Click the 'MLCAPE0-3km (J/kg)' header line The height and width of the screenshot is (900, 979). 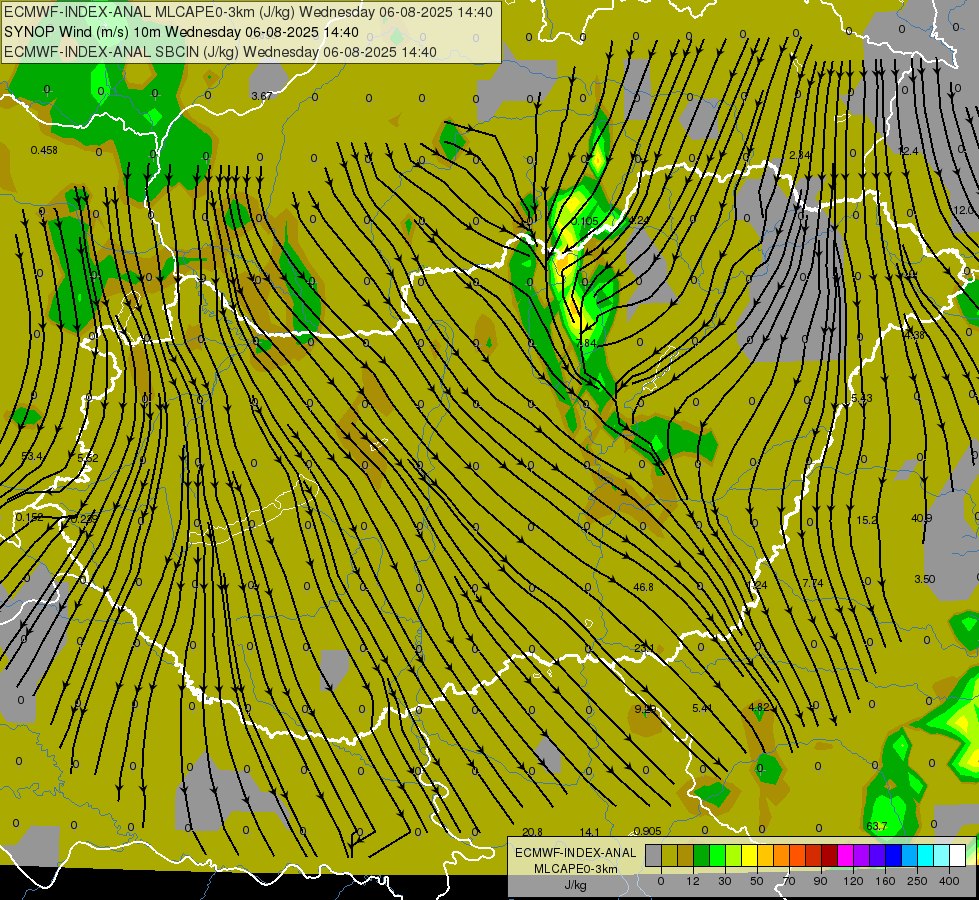coord(248,12)
